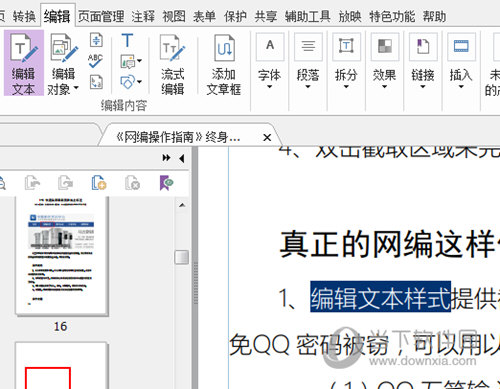The width and height of the screenshot is (500, 389).
Task: Click the insert page icon with plus
Action: [x=99, y=183]
